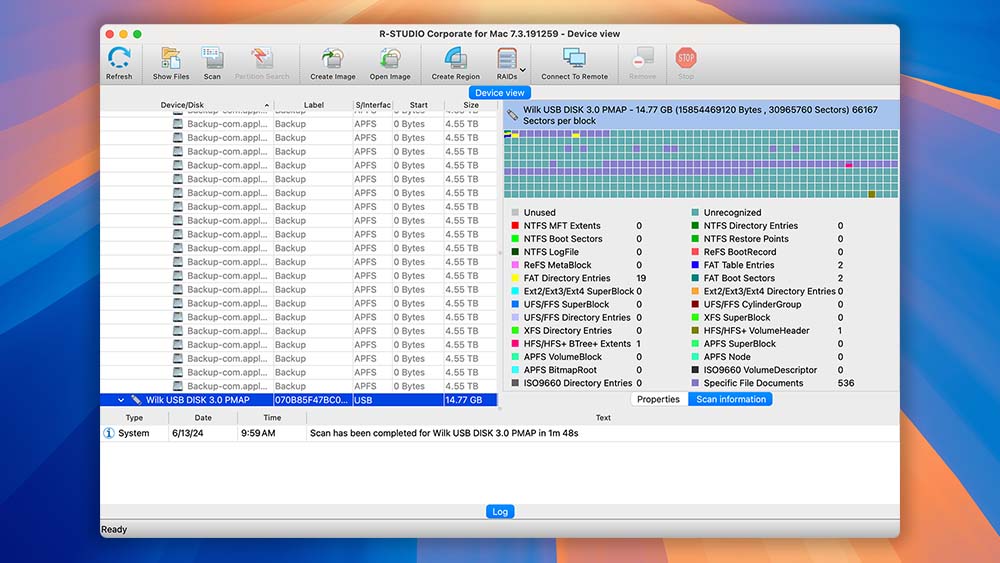Open the Properties tab

pos(658,399)
